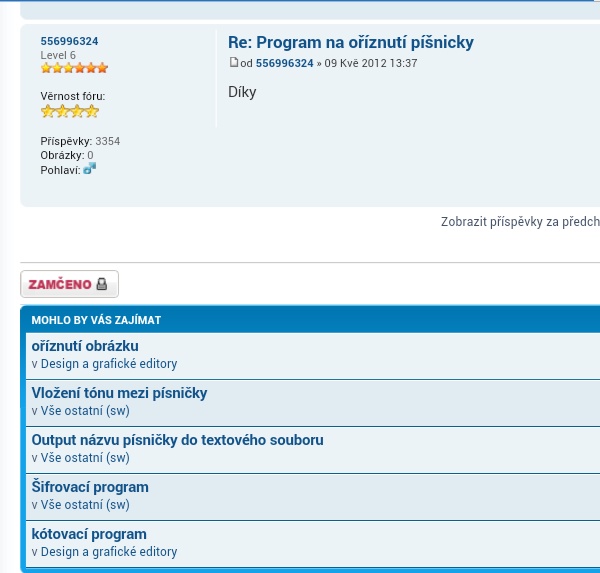Open post title 'Re: Program na oříznutí píšnicky'
Screen dimensions: 600x573
[350, 42]
